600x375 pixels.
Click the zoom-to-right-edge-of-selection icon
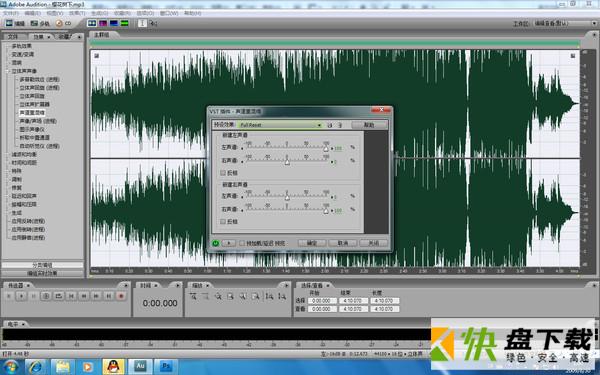tap(255, 296)
